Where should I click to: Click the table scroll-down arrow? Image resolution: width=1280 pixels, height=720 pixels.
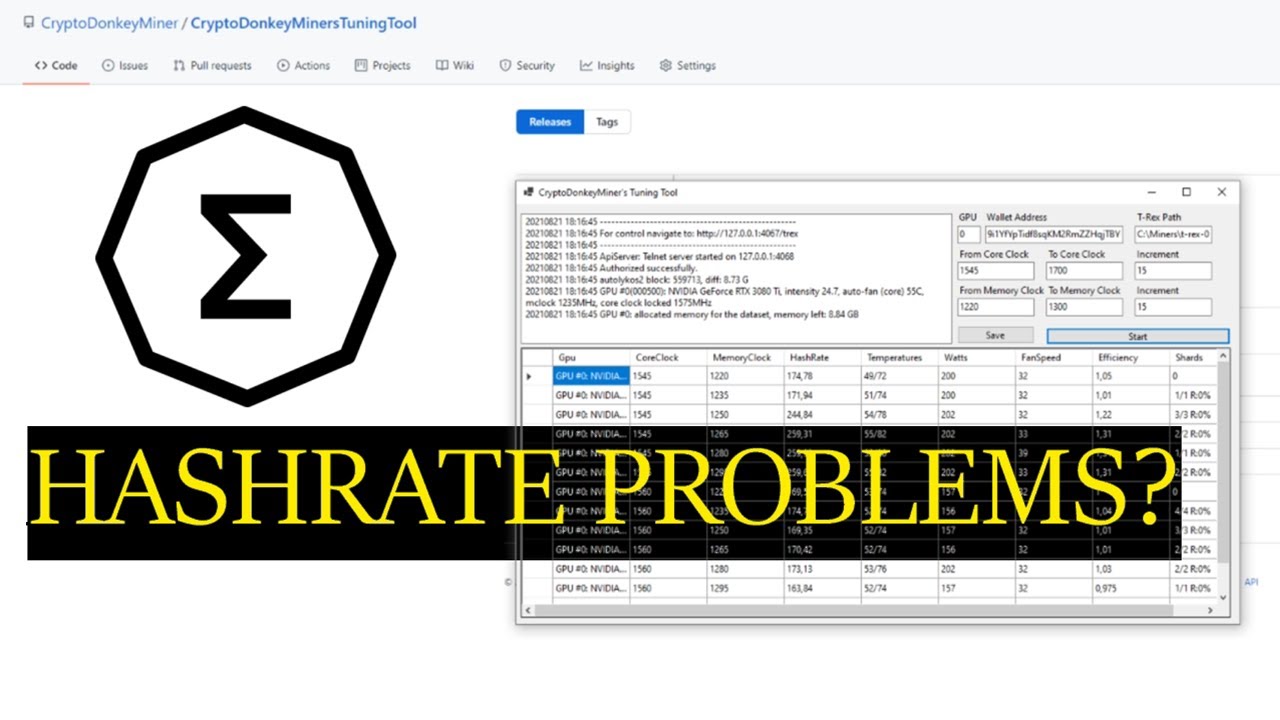pyautogui.click(x=1223, y=596)
